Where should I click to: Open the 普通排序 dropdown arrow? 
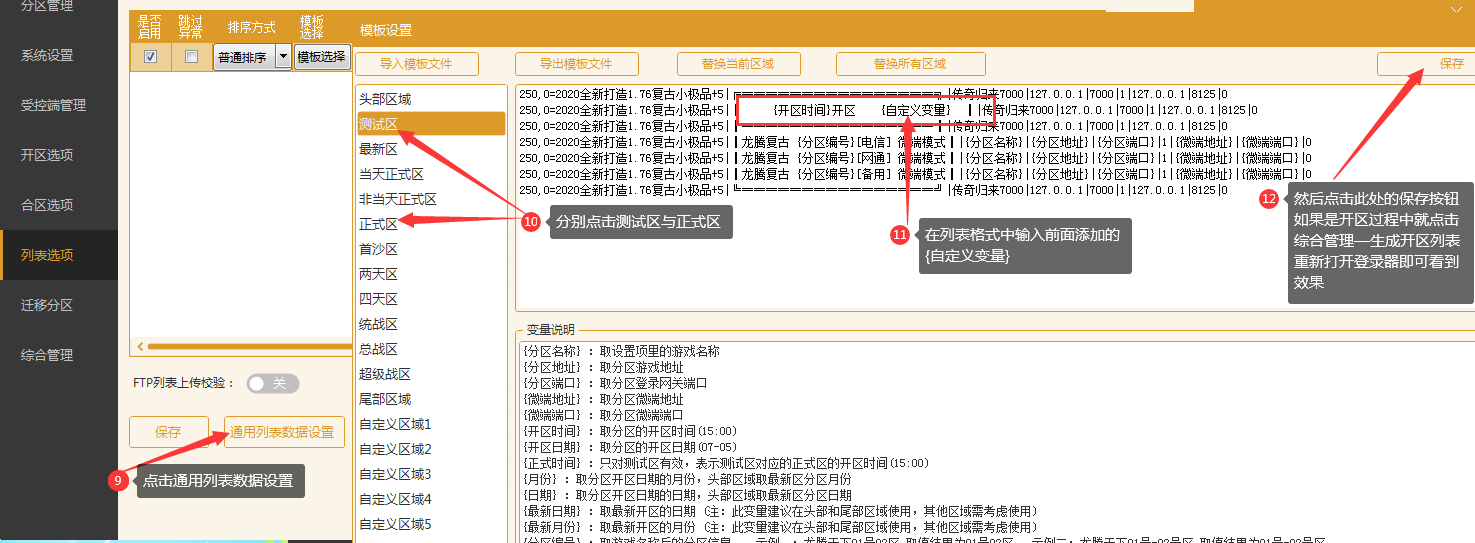pyautogui.click(x=283, y=57)
